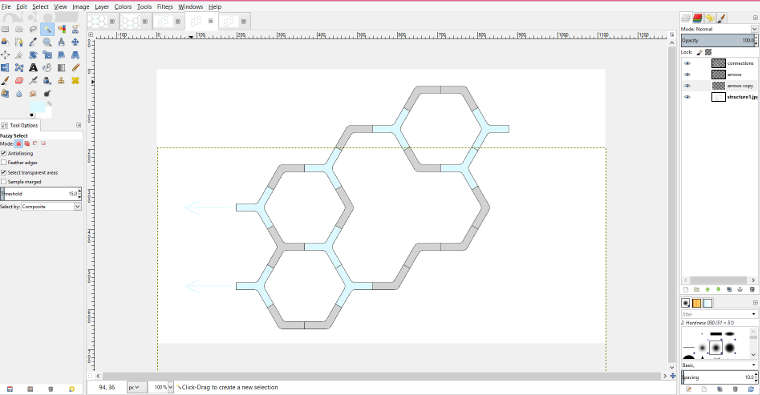The width and height of the screenshot is (760, 395).
Task: Select the Zoom magnifier tool
Action: click(47, 42)
